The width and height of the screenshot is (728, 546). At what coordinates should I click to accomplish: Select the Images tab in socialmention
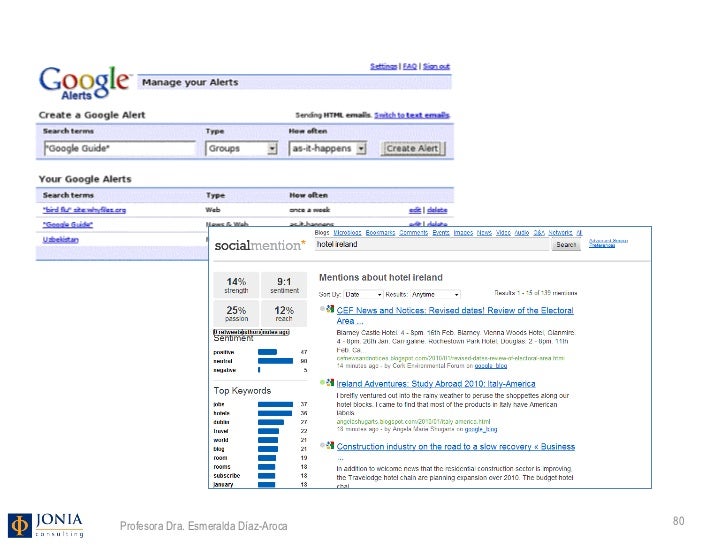tap(463, 233)
